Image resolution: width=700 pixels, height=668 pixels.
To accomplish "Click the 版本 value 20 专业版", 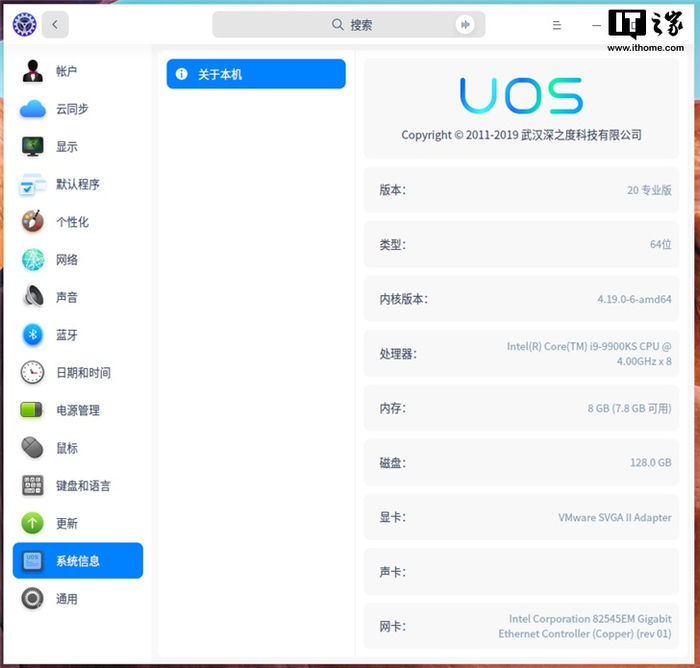I will pyautogui.click(x=649, y=190).
